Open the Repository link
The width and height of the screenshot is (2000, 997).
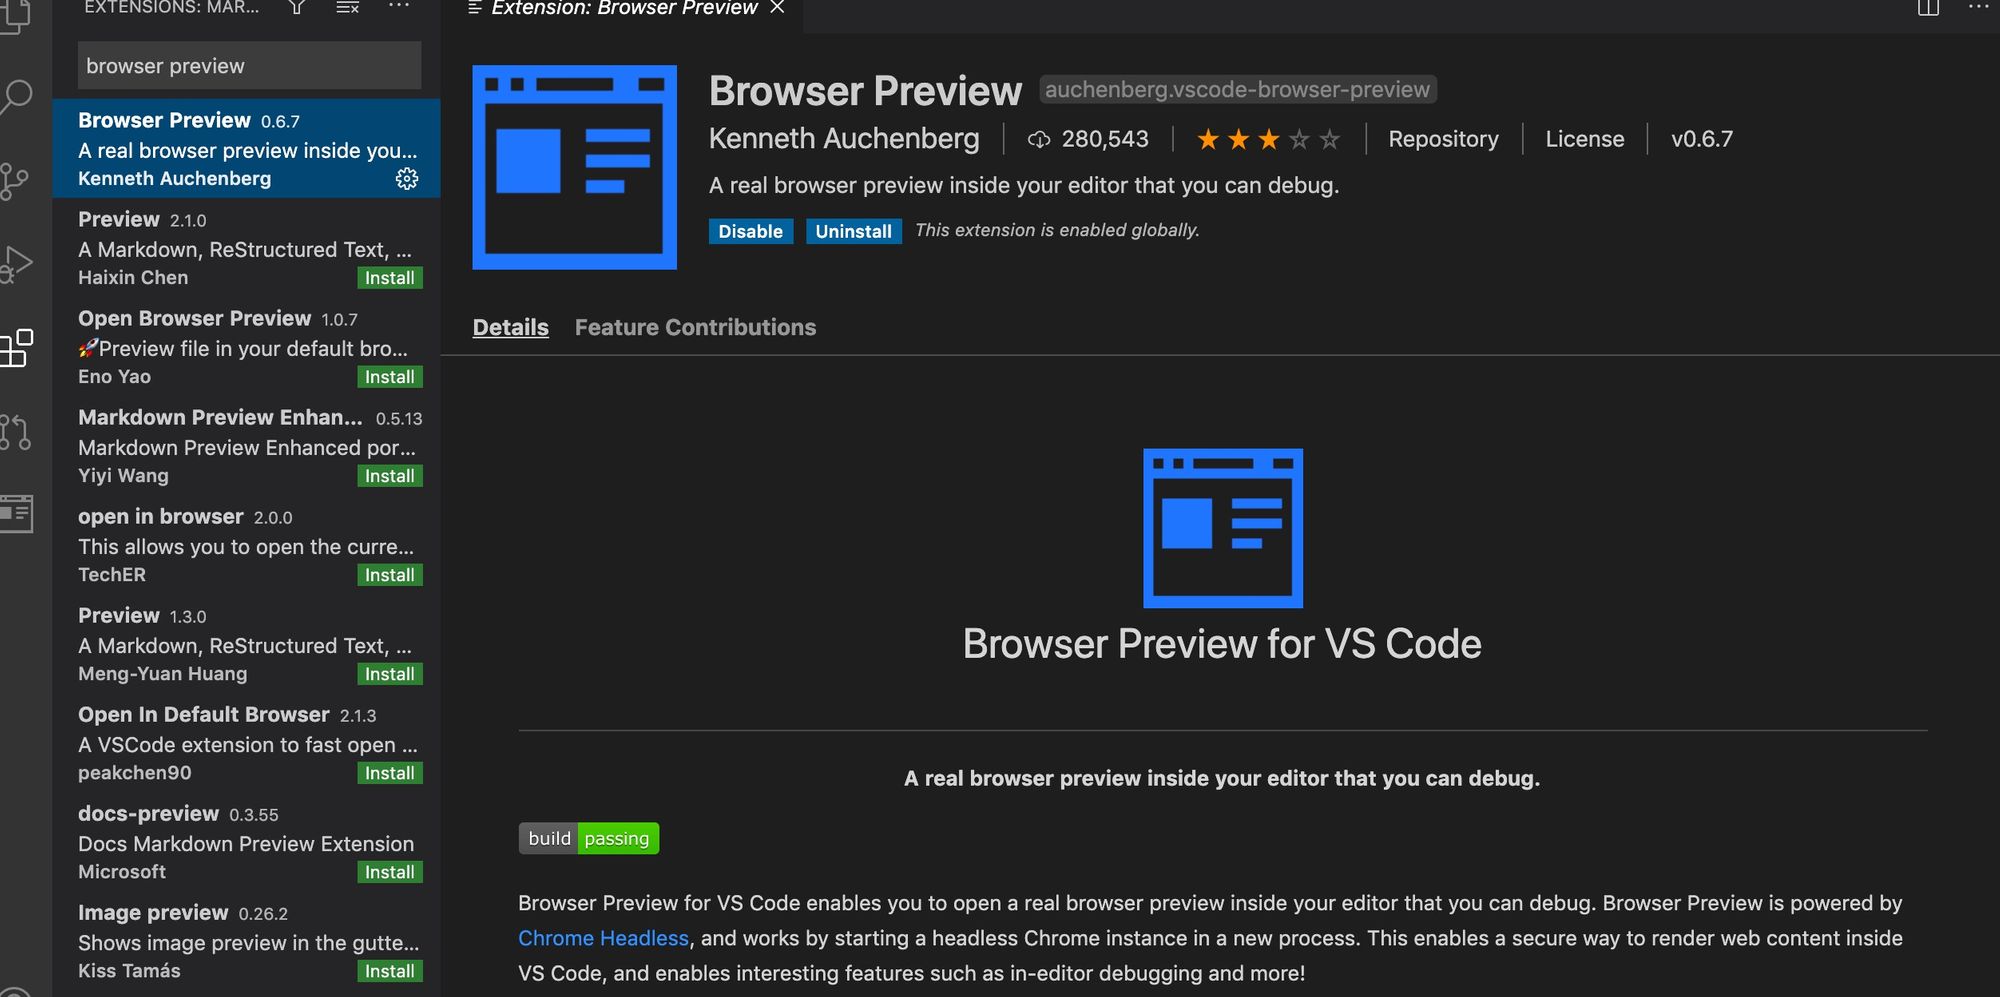(x=1444, y=139)
